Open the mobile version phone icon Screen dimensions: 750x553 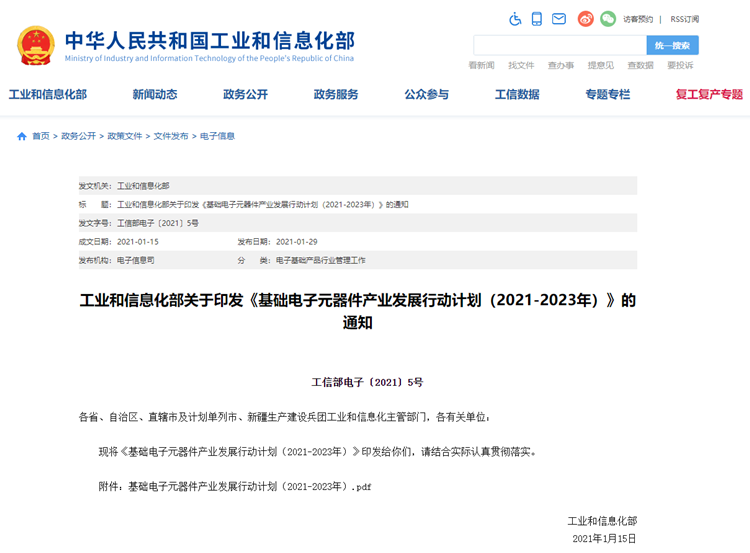(537, 19)
